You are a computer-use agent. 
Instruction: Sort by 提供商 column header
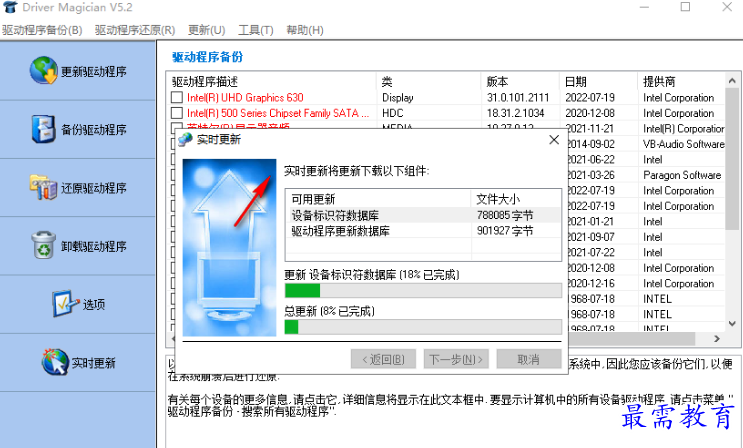click(x=681, y=82)
